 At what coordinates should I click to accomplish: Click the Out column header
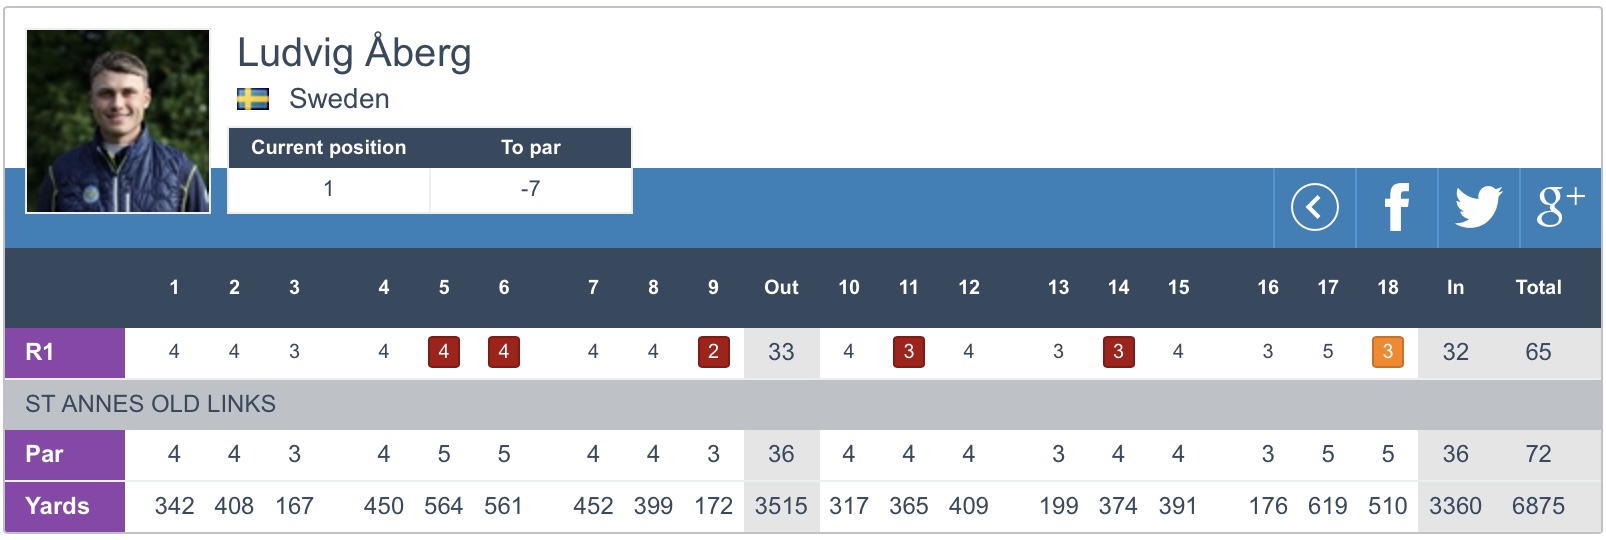coord(781,288)
